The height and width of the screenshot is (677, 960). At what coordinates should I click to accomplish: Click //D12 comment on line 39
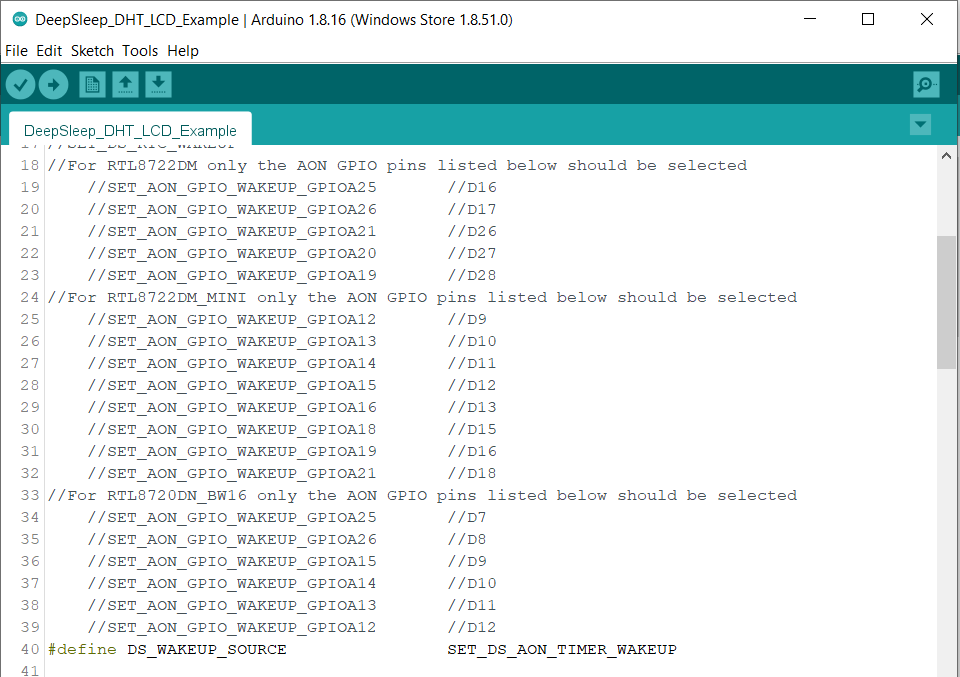click(x=472, y=627)
